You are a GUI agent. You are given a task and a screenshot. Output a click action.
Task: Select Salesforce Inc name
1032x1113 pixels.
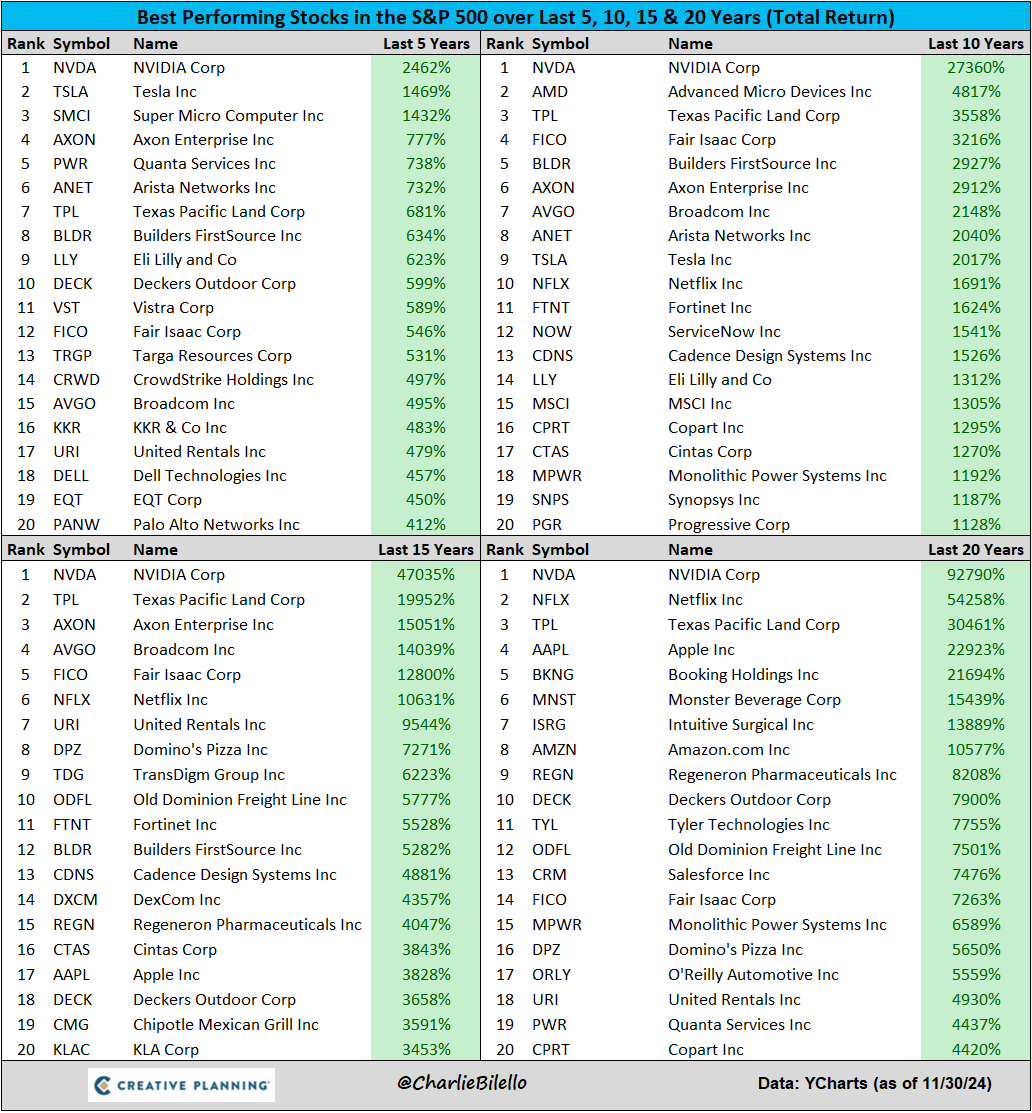coord(718,874)
